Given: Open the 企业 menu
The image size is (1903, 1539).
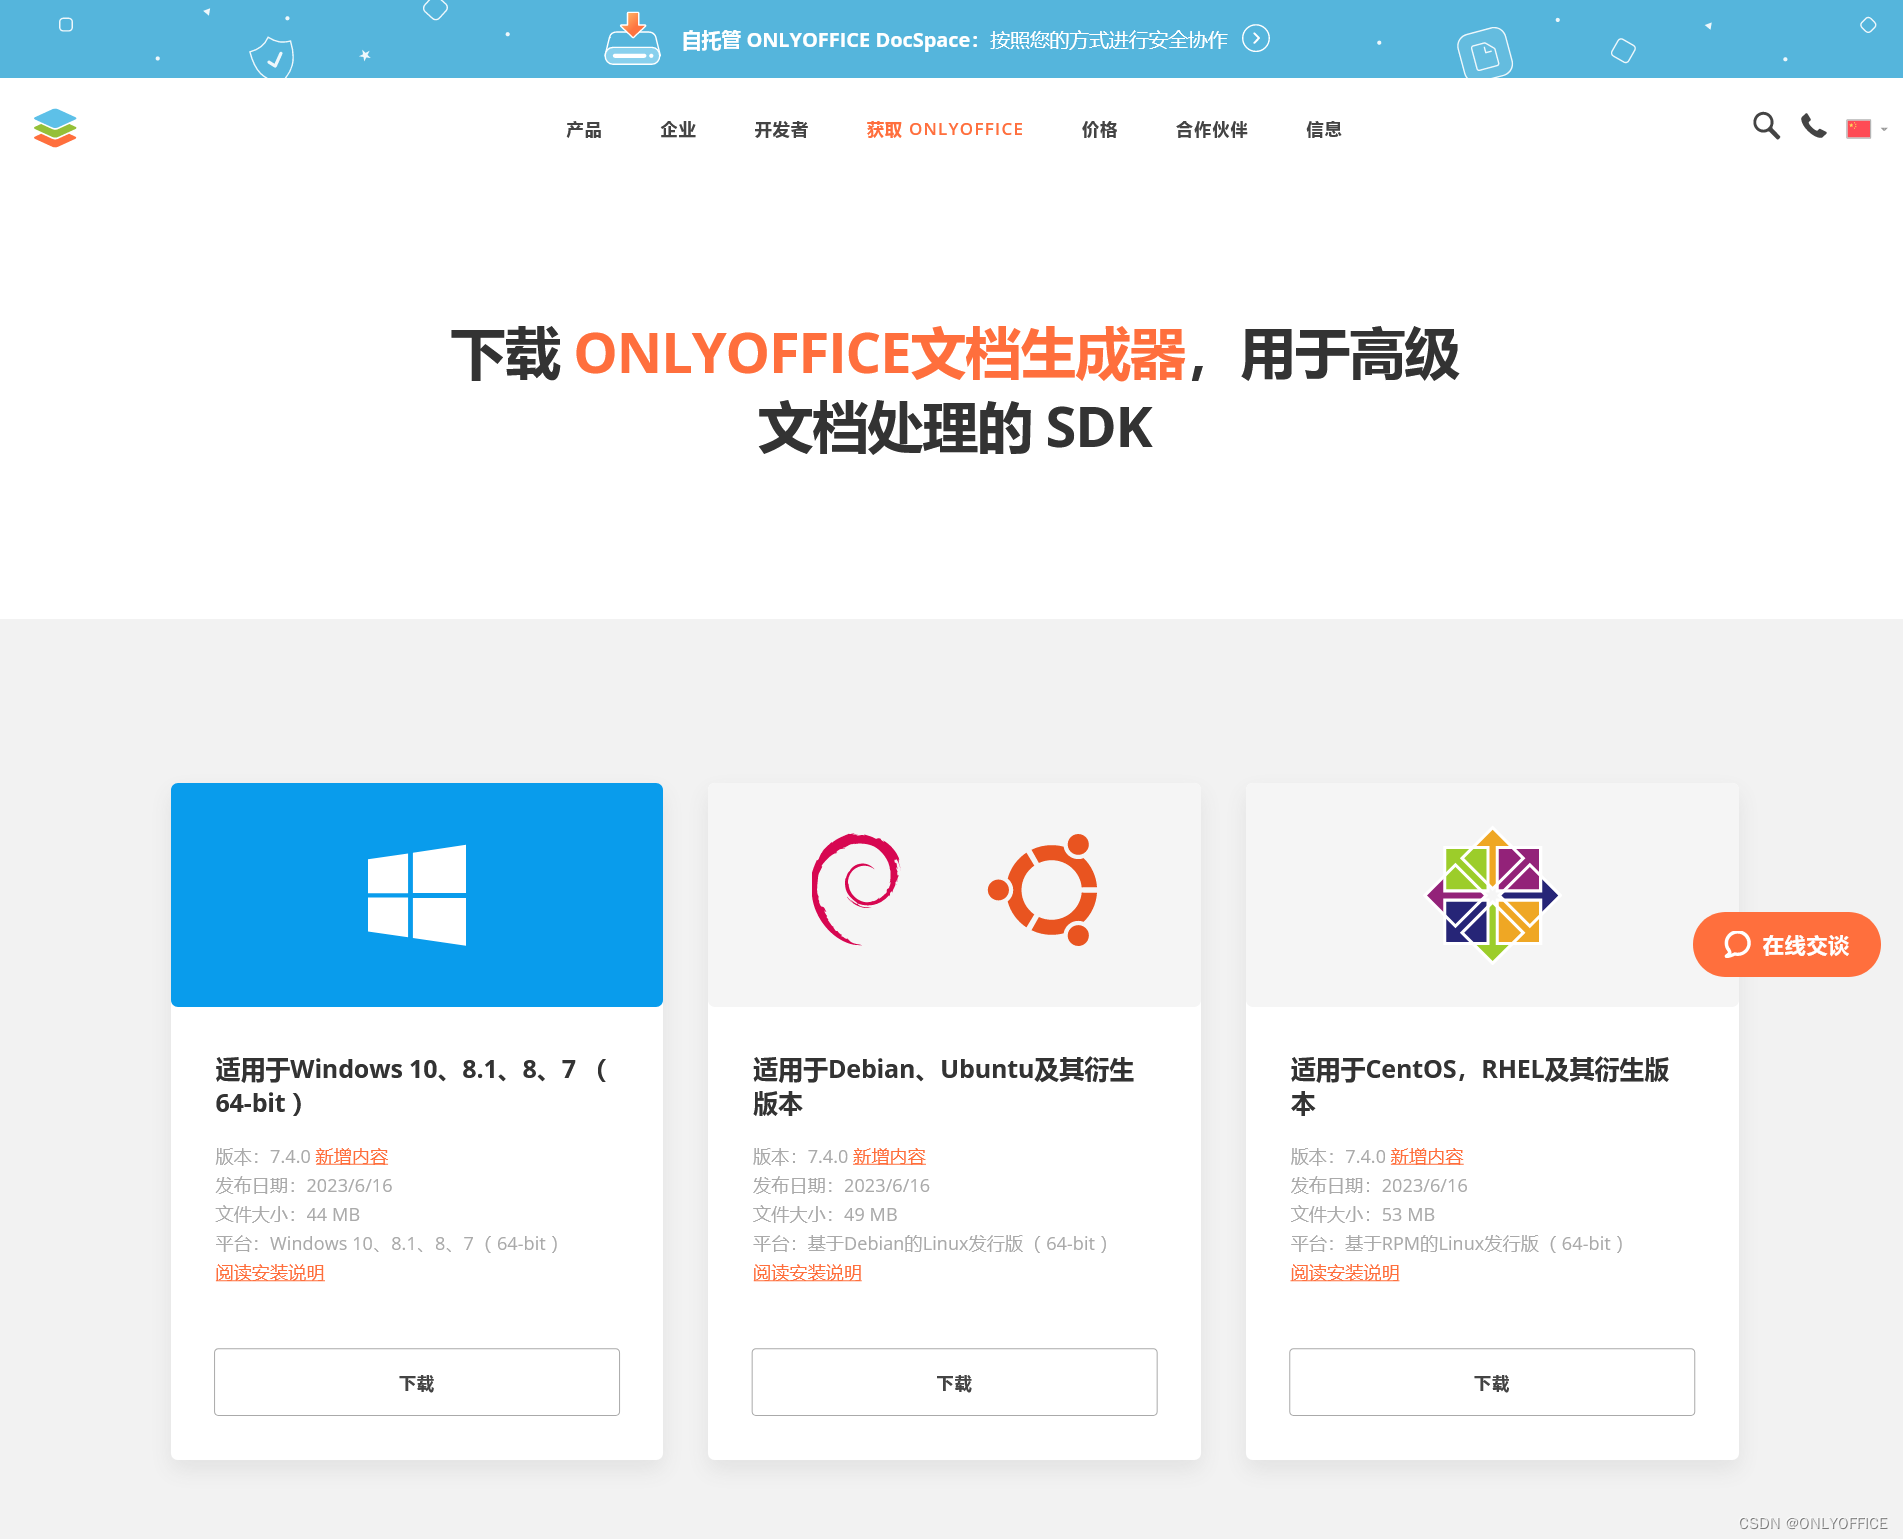Looking at the screenshot, I should (678, 129).
